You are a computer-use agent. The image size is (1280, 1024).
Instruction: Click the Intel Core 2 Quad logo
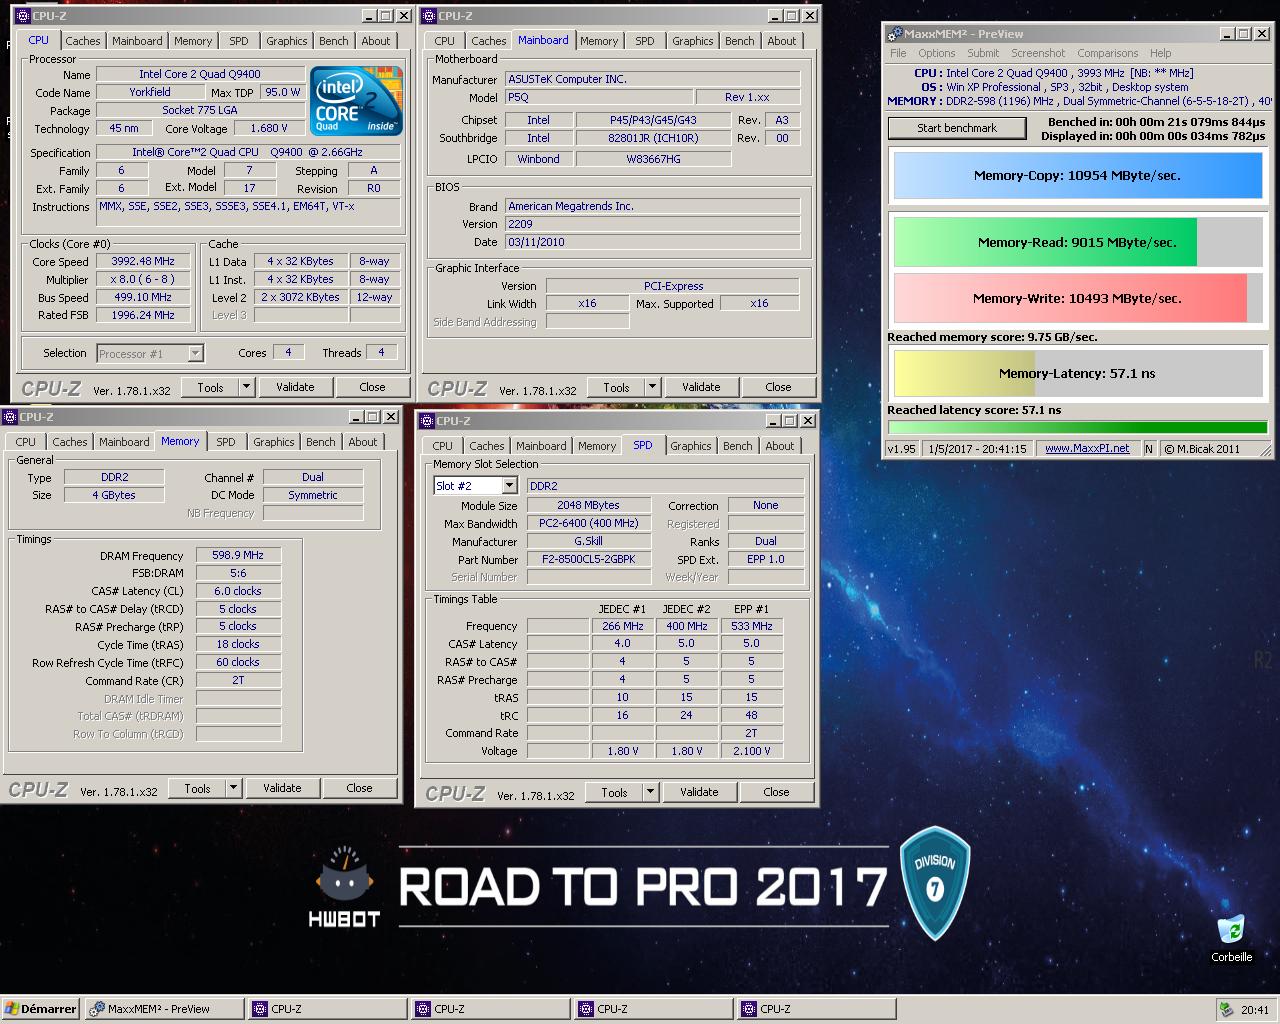[356, 101]
